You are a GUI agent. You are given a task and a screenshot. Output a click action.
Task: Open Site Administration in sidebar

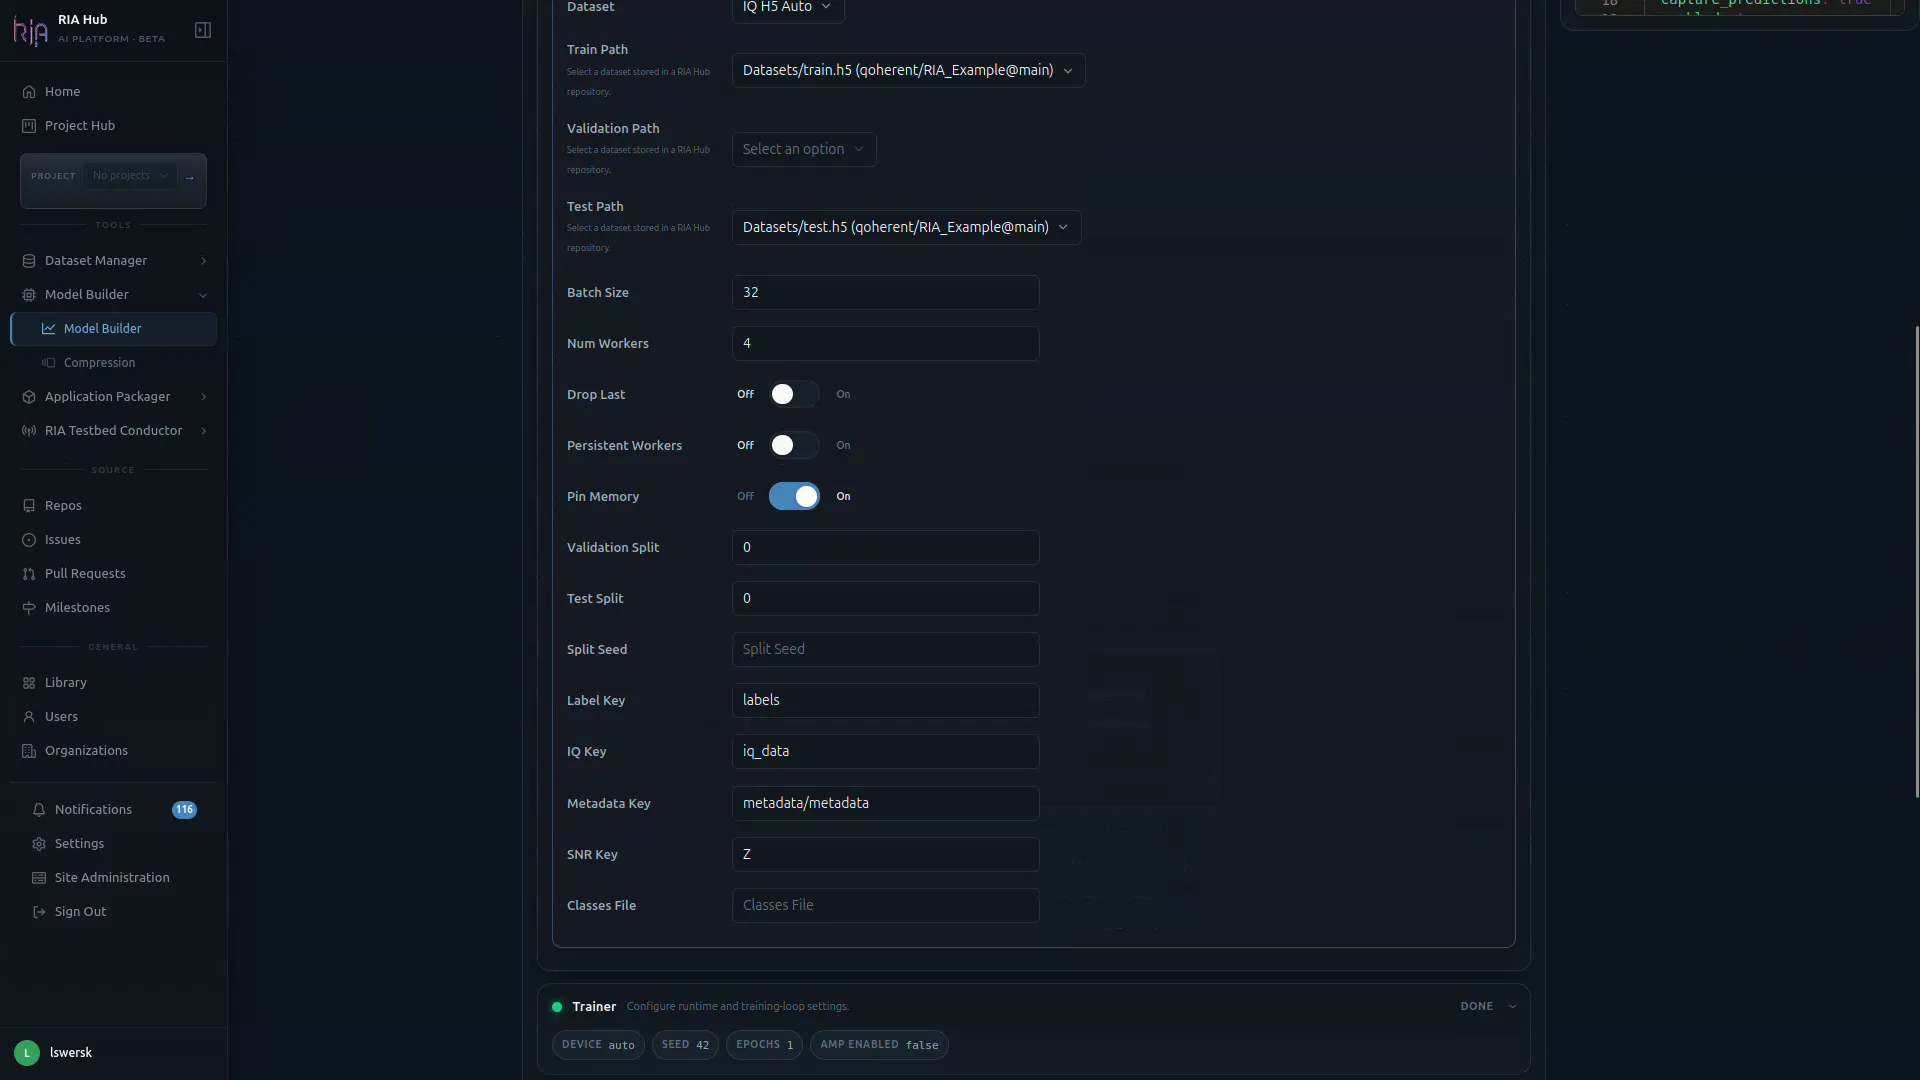coord(113,878)
